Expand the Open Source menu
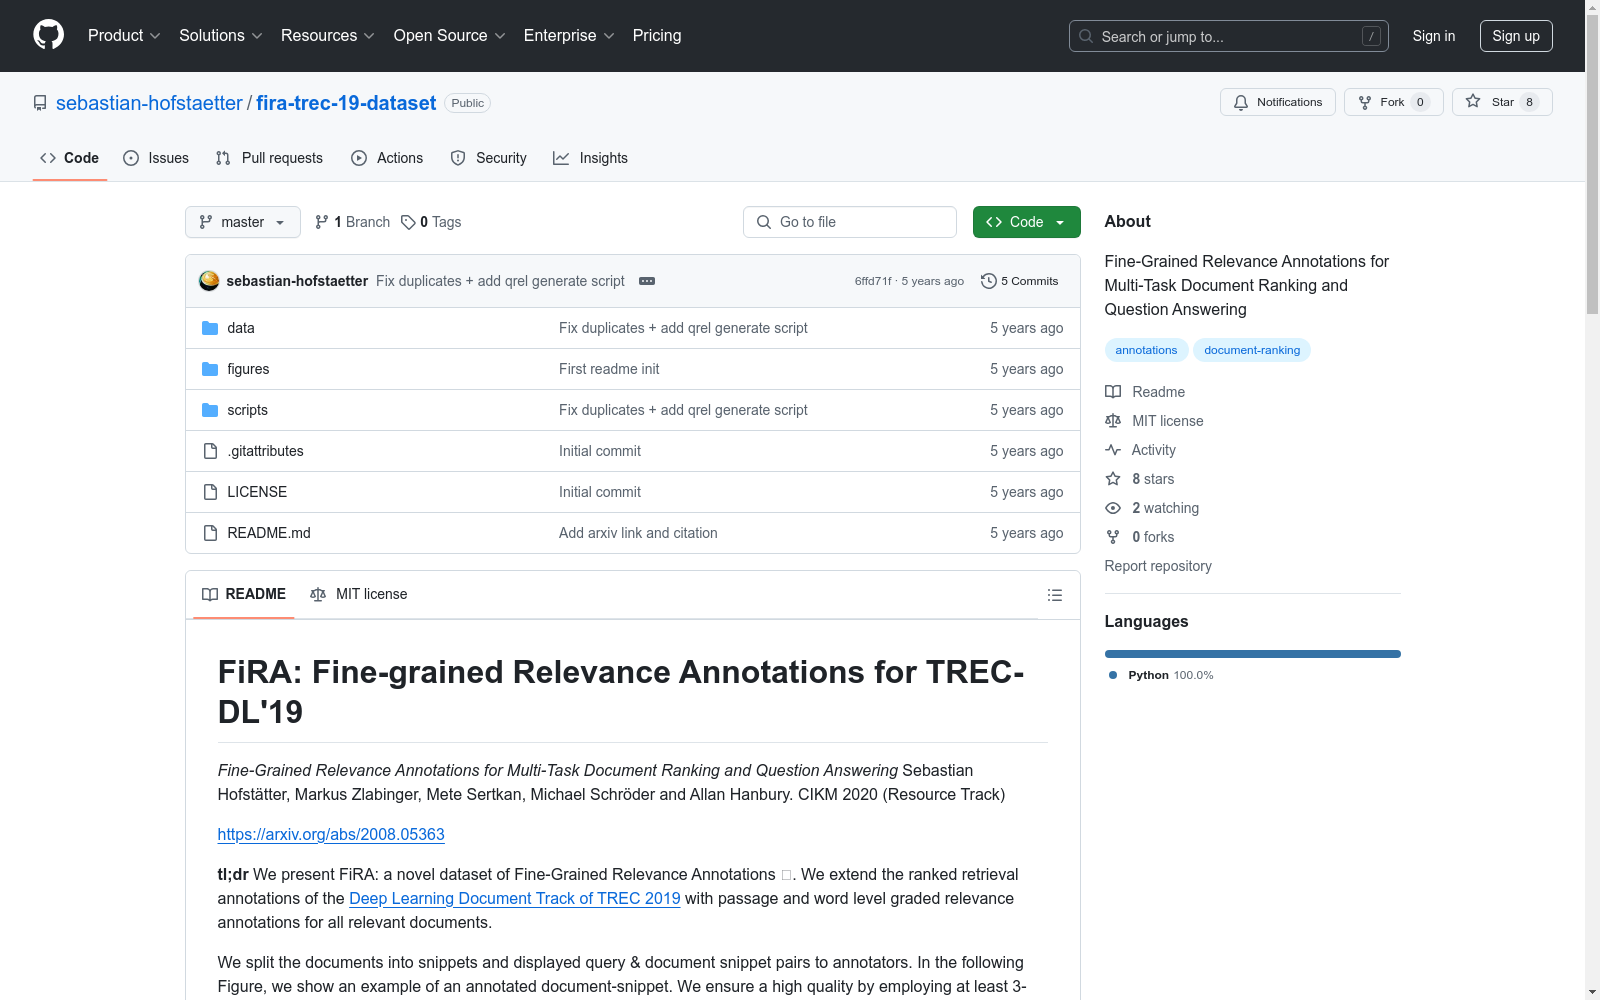 coord(450,36)
